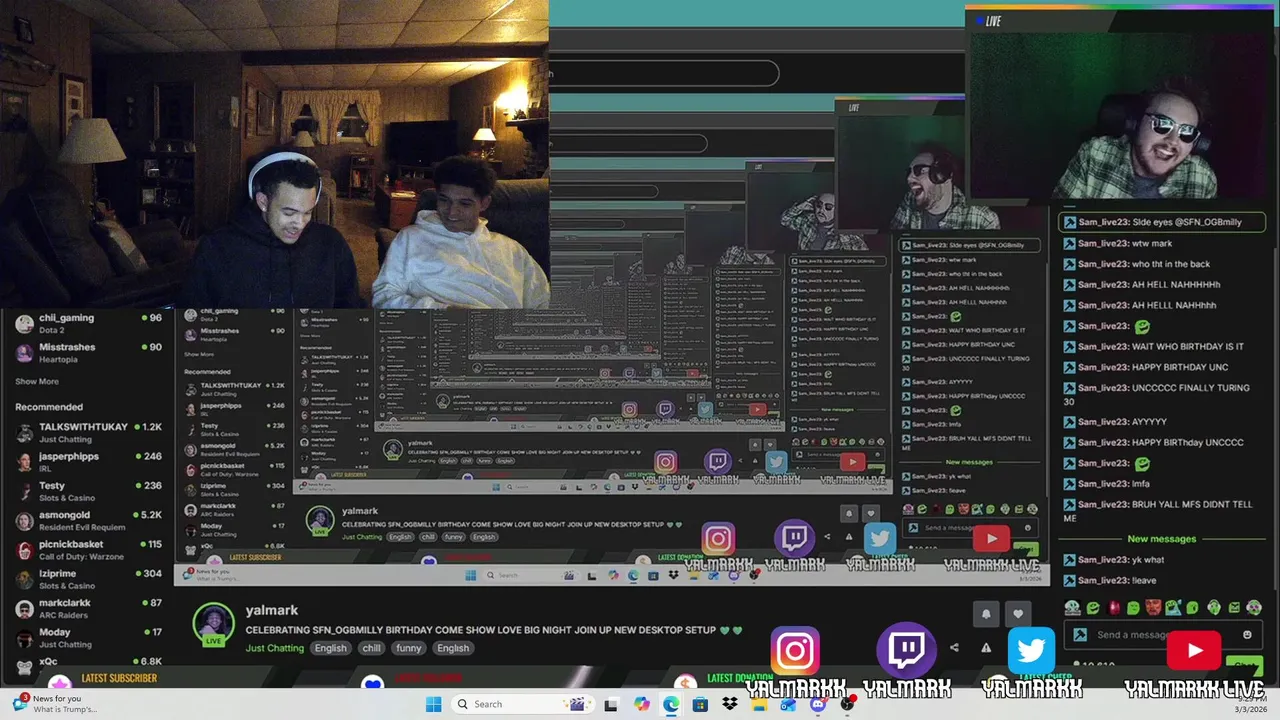Screen dimensions: 1280x720
Task: Open the Just Chatting category link
Action: tap(274, 648)
